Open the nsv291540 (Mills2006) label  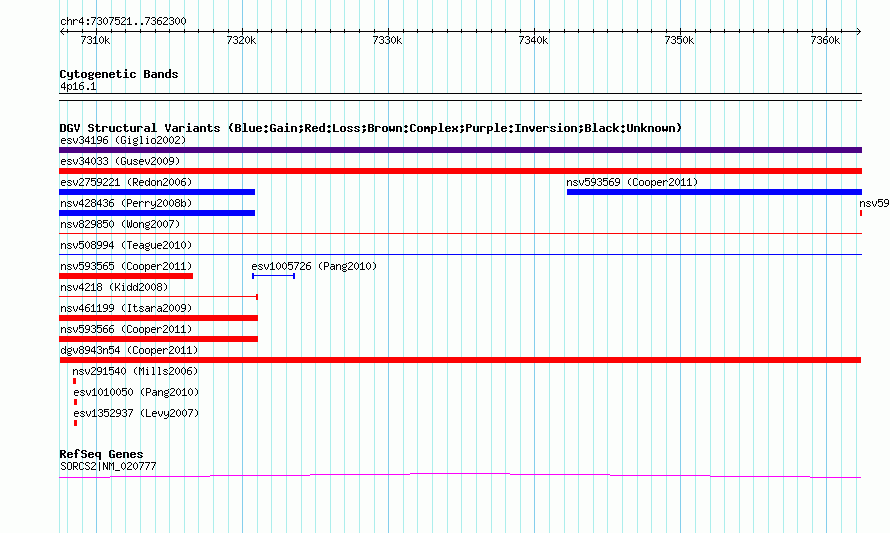coord(135,371)
